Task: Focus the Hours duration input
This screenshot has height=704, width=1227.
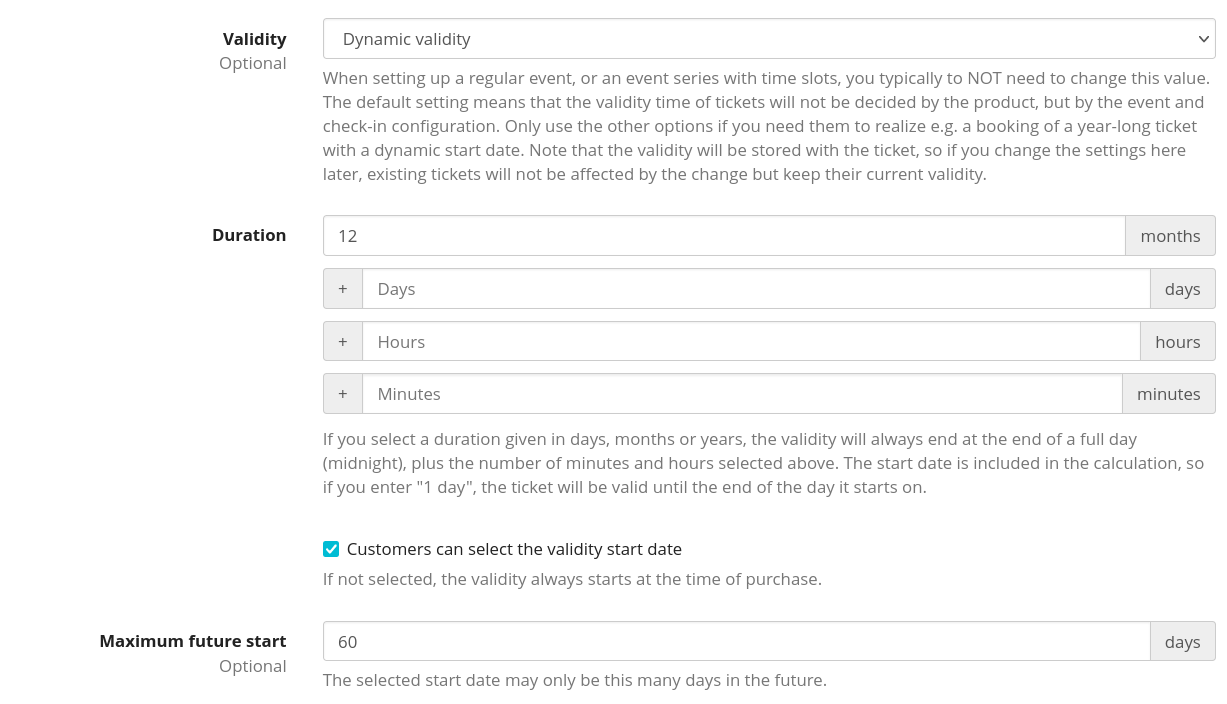Action: click(x=750, y=342)
